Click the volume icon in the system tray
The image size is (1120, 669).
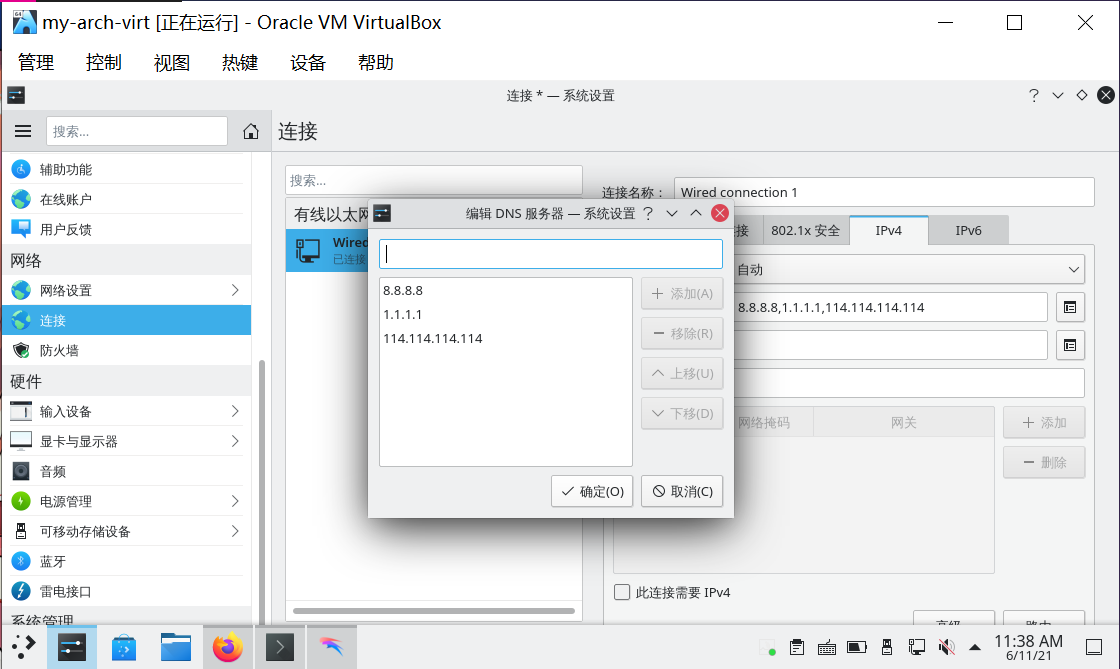[946, 647]
